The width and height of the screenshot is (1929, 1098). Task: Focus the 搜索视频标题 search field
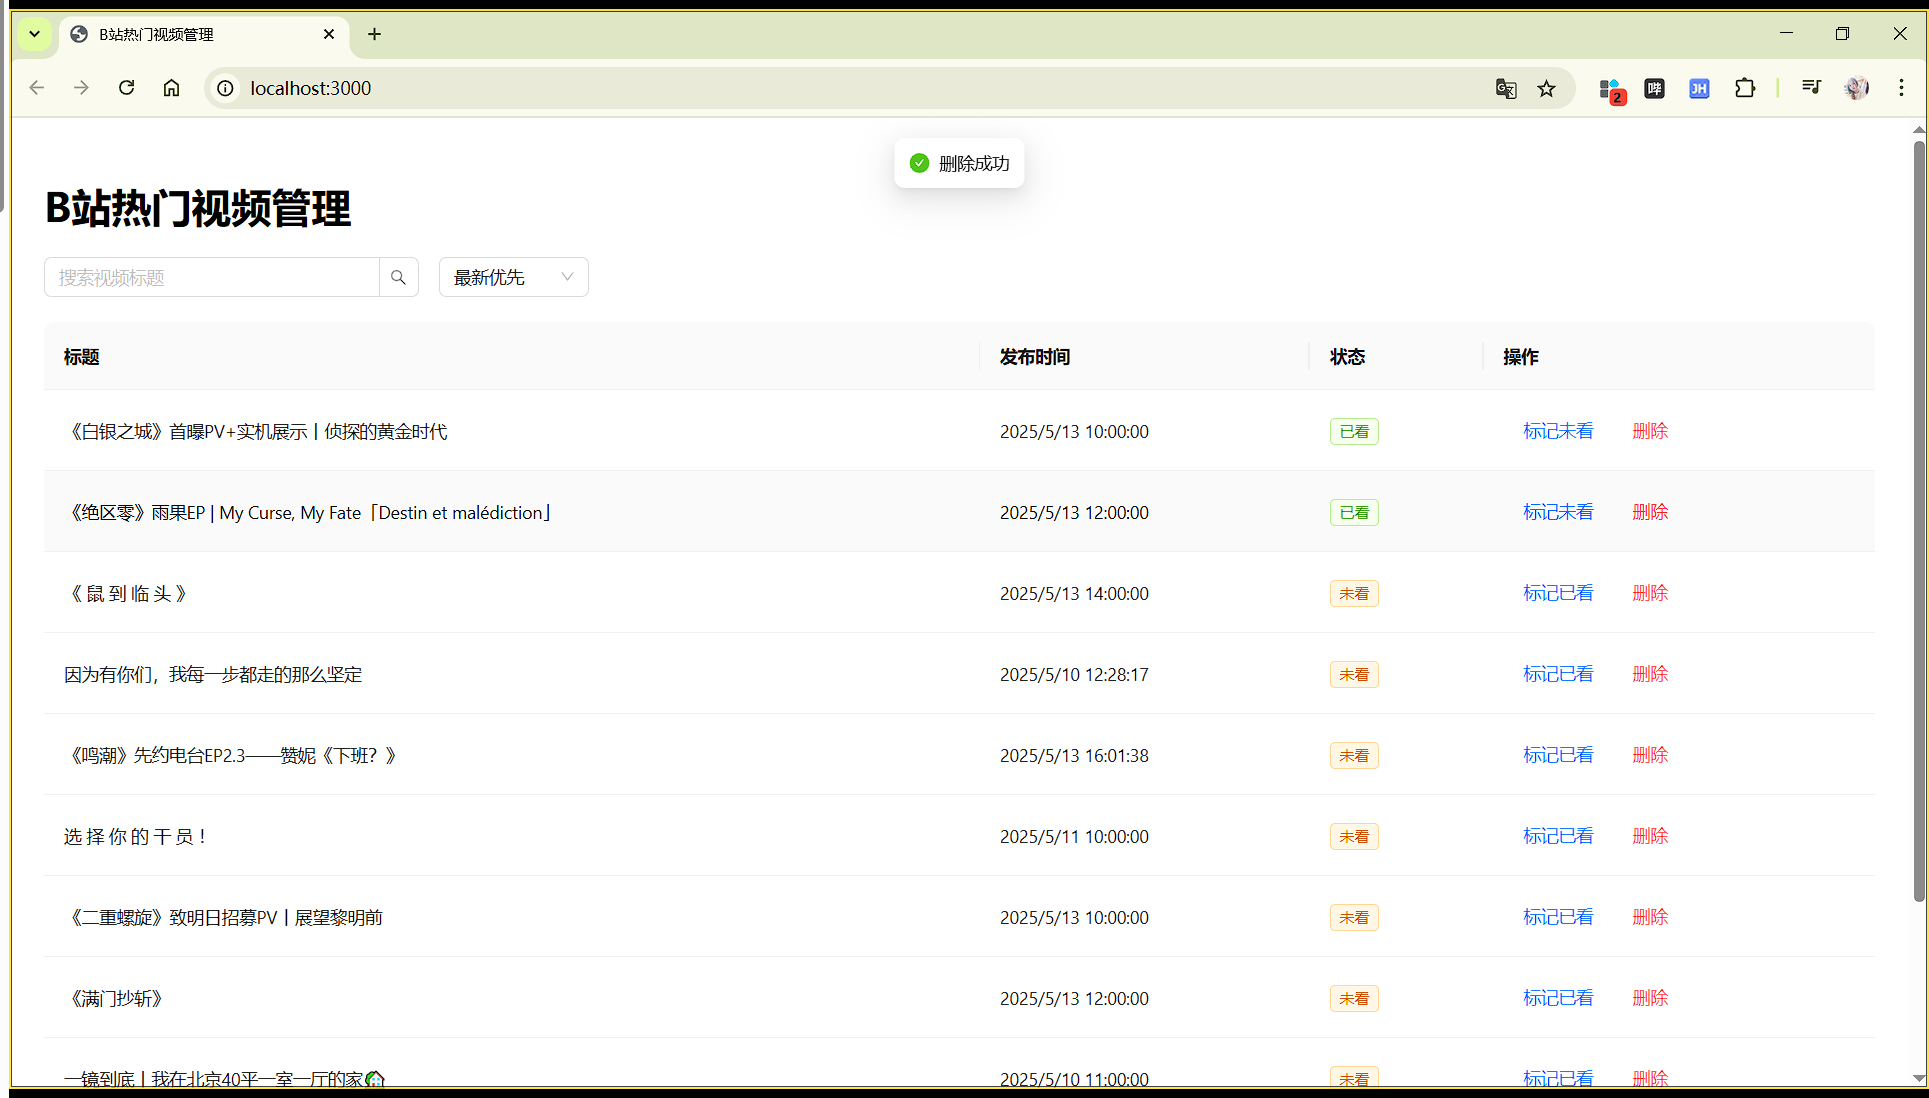click(x=212, y=277)
